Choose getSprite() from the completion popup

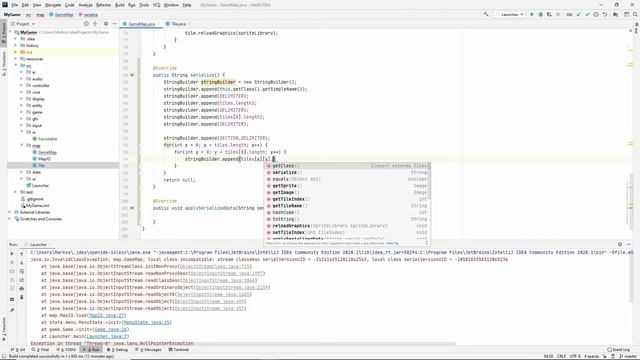coord(347,186)
